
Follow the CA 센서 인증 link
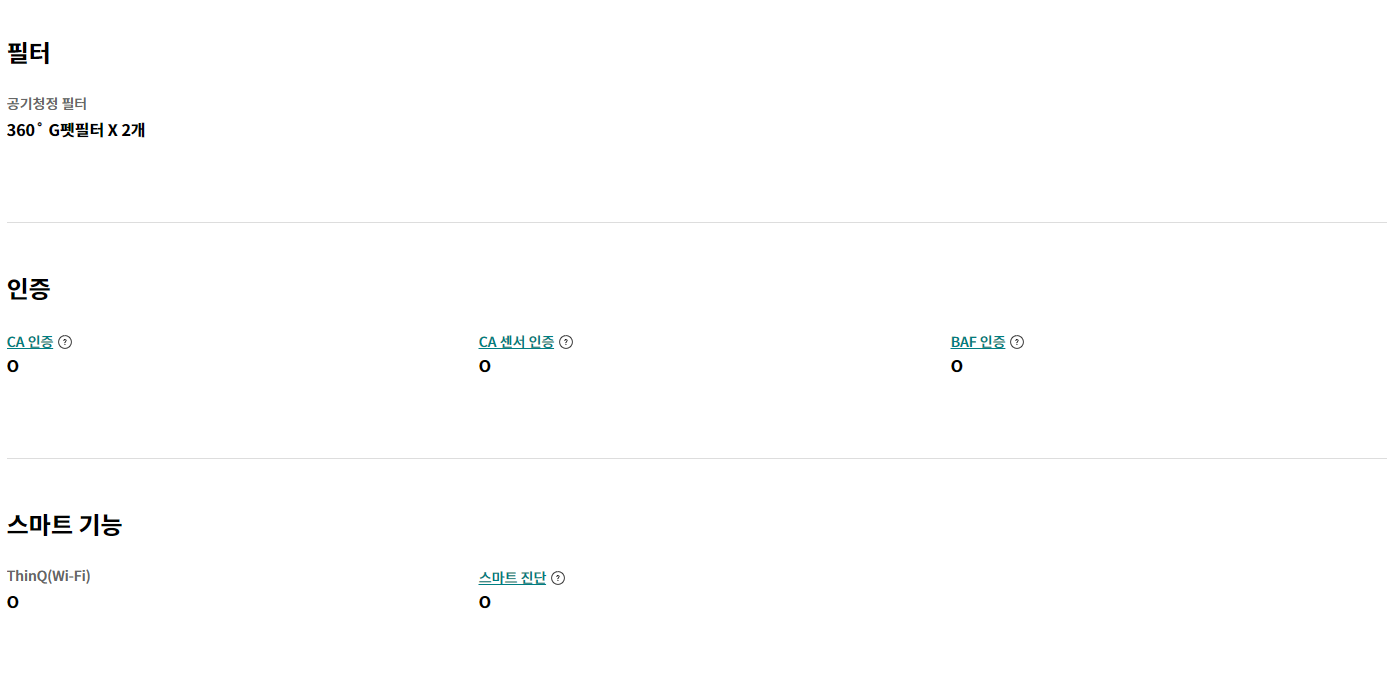point(516,342)
